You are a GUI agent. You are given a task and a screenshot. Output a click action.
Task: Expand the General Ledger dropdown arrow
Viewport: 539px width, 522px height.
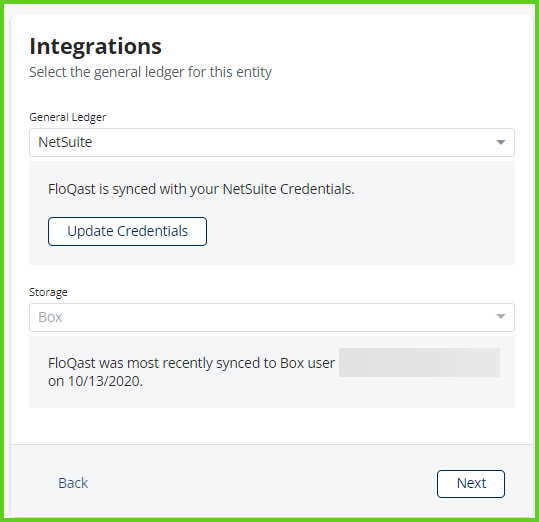click(500, 142)
